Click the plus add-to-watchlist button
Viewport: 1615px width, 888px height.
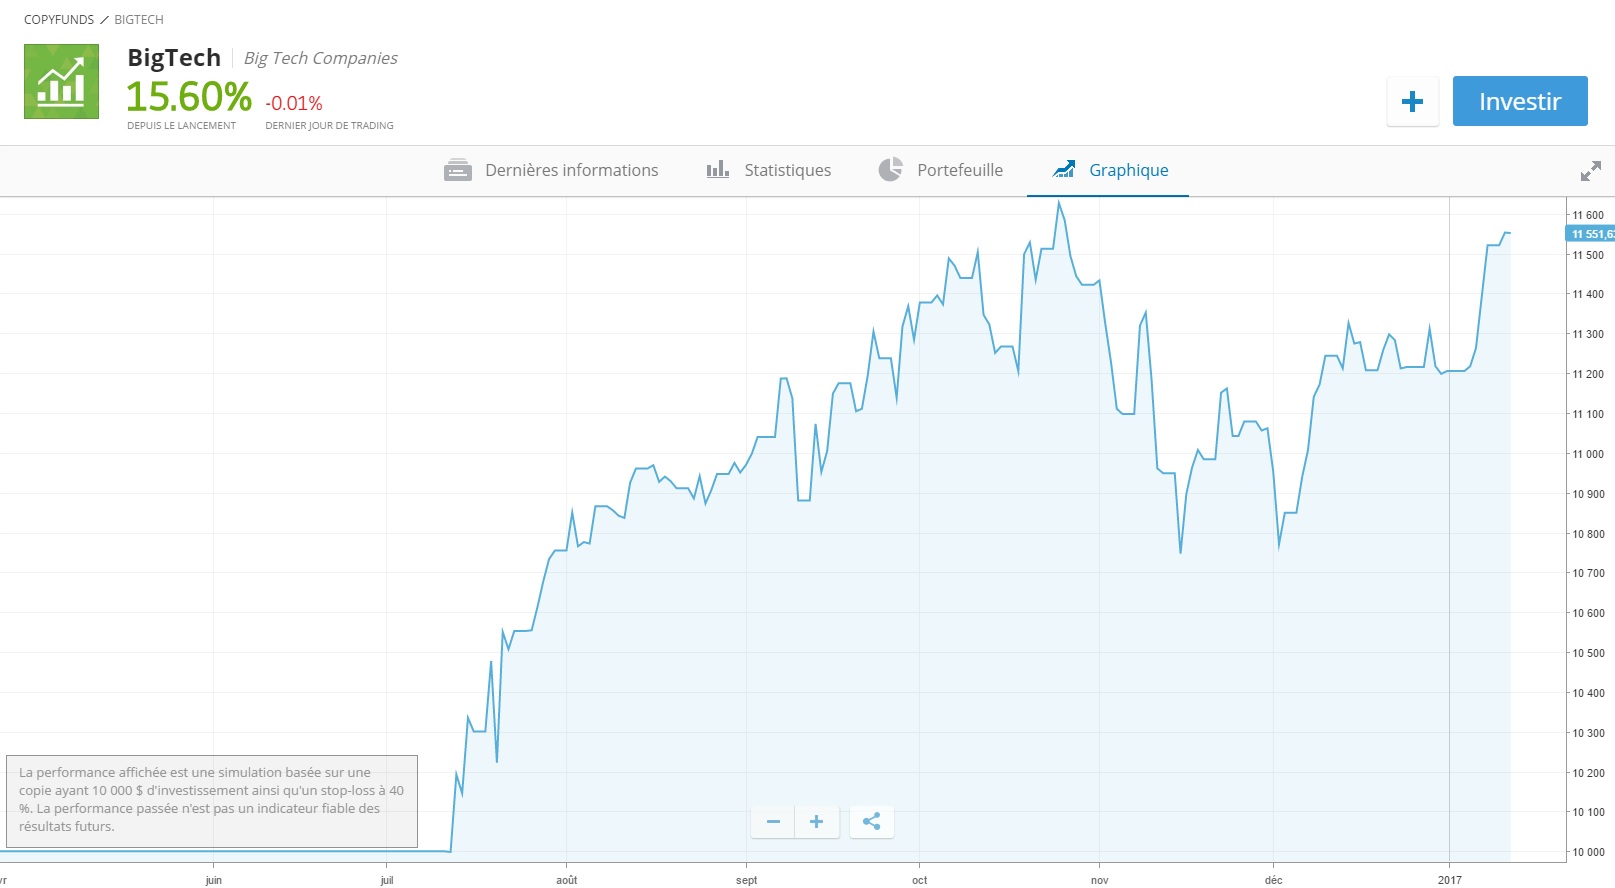[1412, 101]
